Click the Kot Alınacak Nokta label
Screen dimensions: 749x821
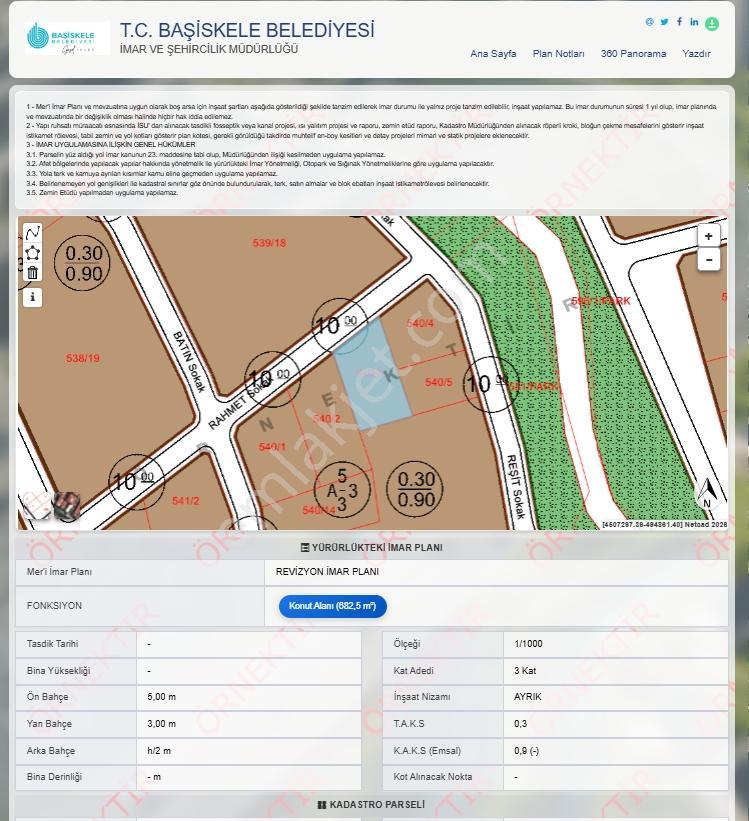click(433, 776)
